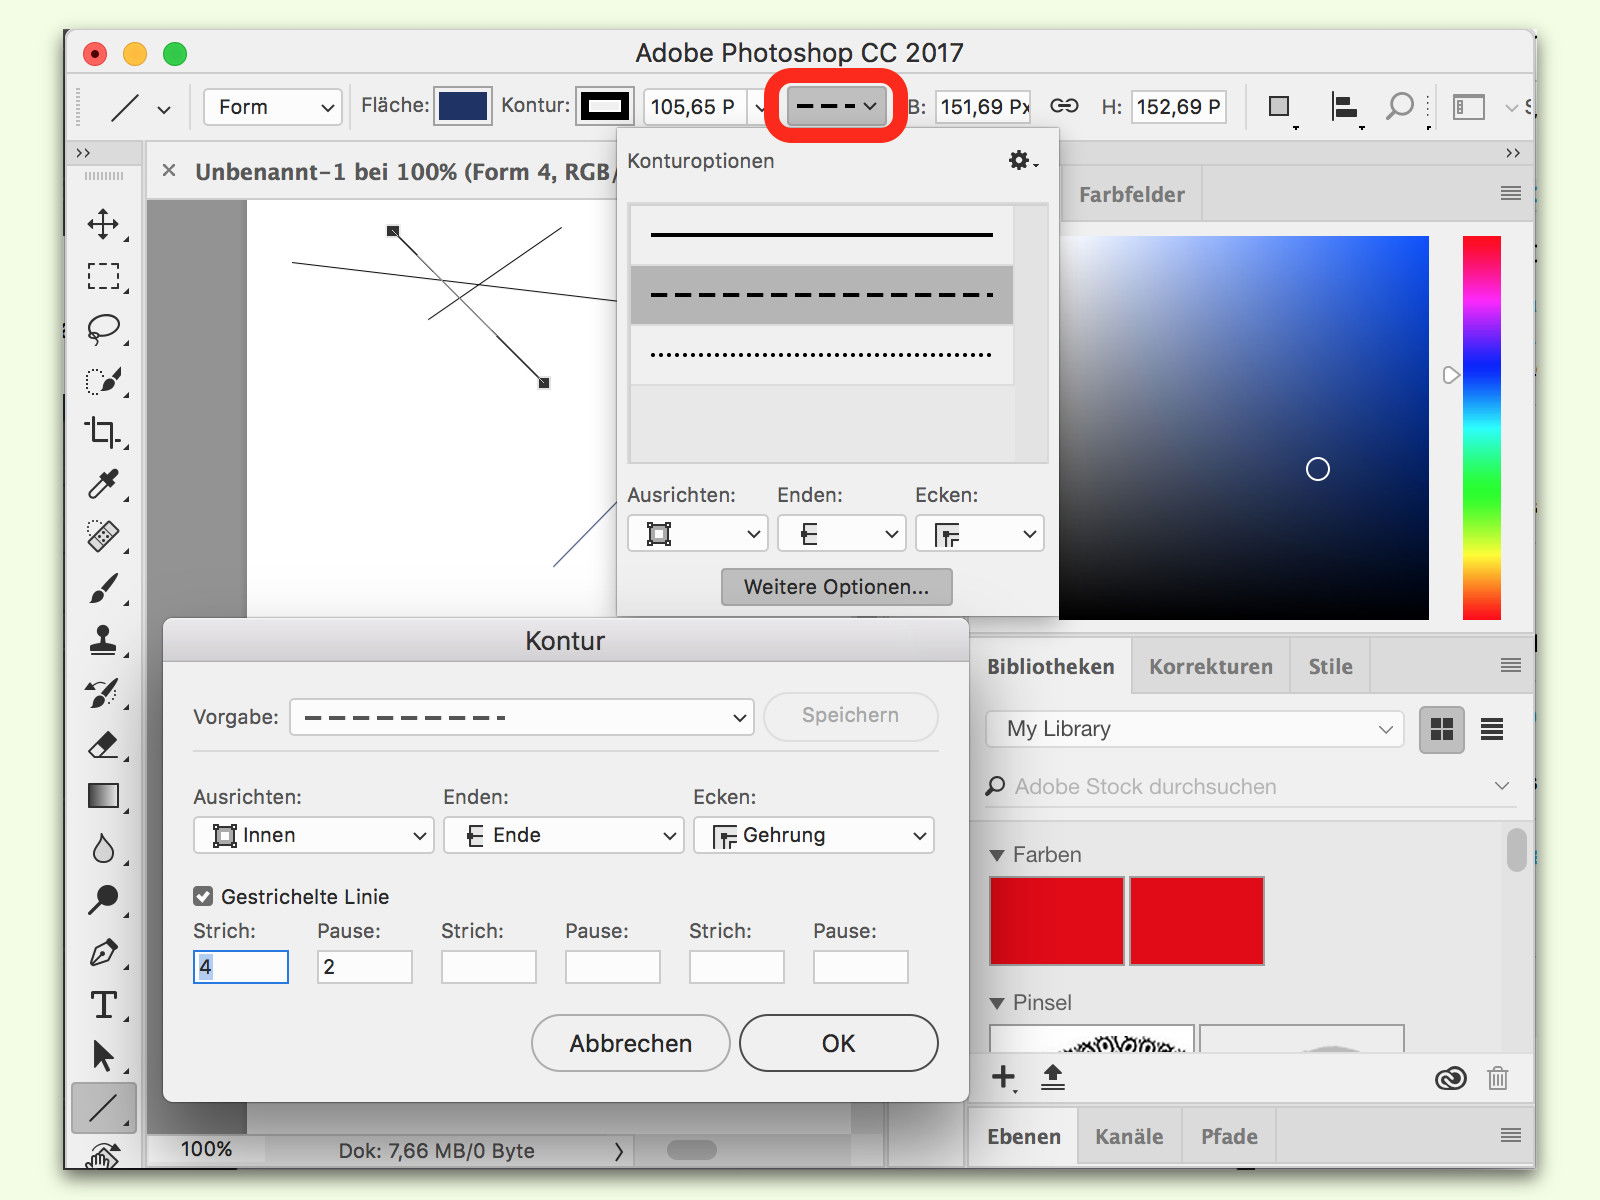Screen dimensions: 1600x1200
Task: Select the Type tool
Action: [x=103, y=1005]
